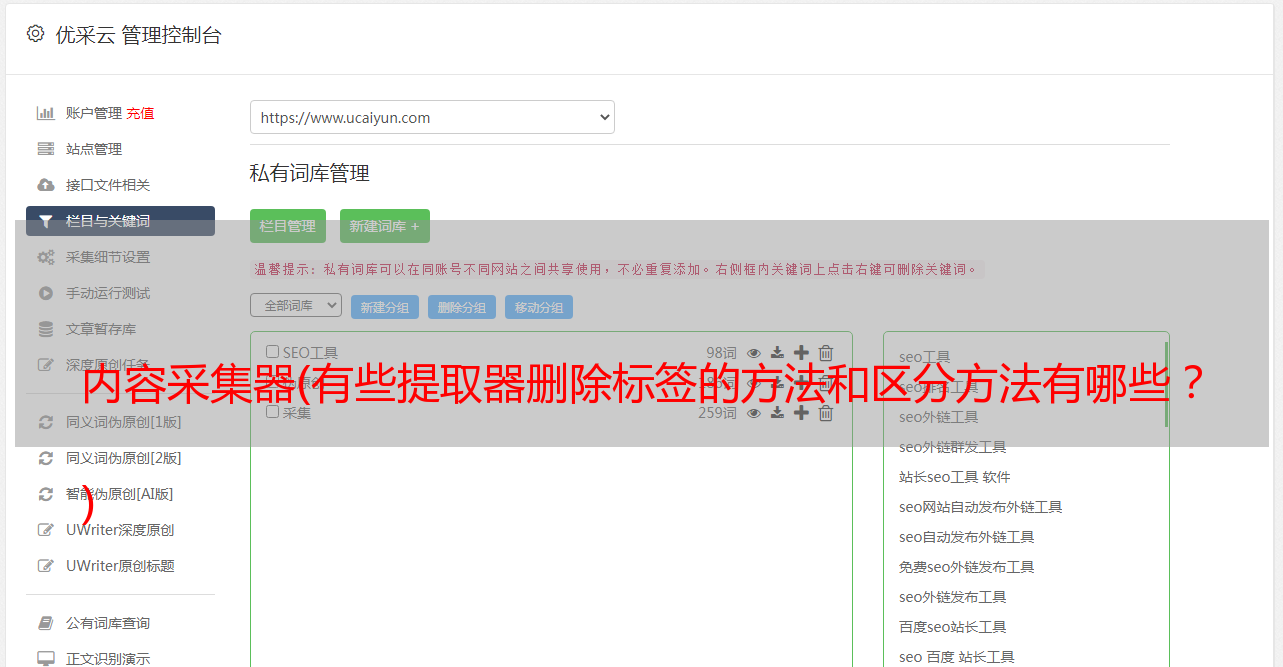Click the 栏目管理 button
This screenshot has height=667, width=1283.
pos(288,226)
